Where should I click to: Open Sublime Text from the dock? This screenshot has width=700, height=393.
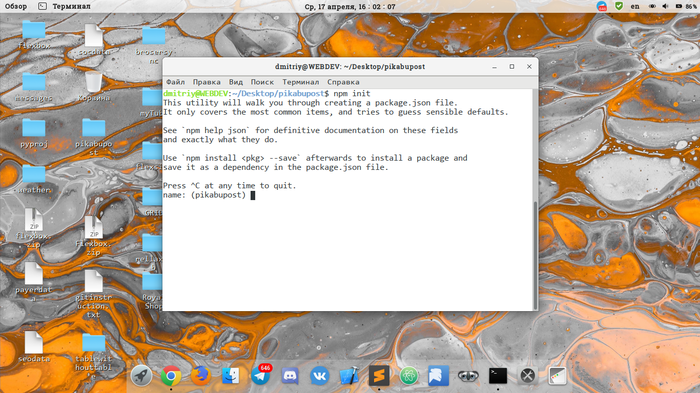379,376
